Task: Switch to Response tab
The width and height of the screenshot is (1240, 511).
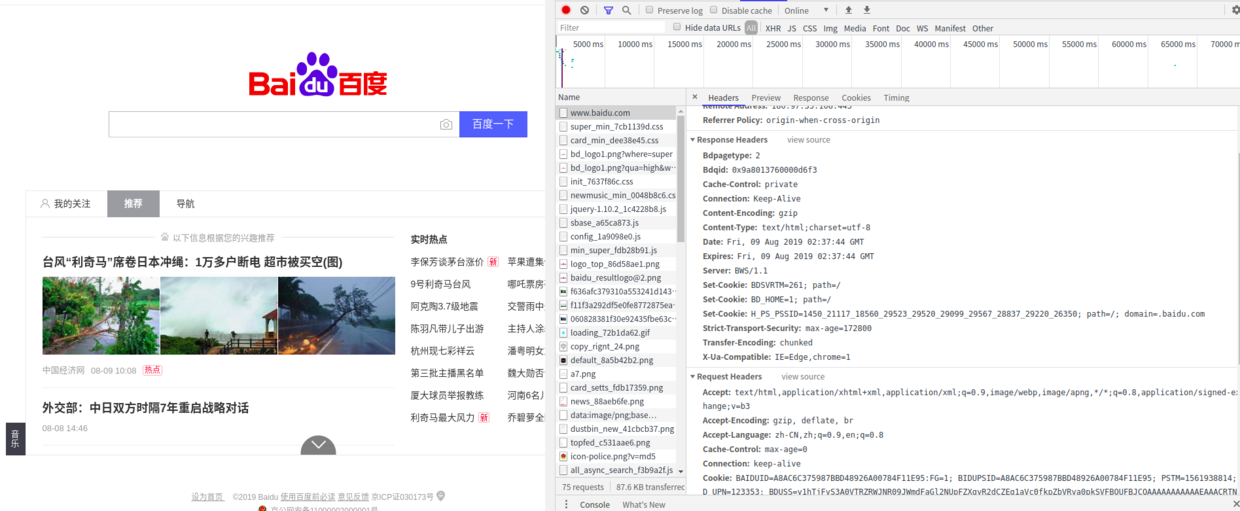Action: click(x=811, y=98)
